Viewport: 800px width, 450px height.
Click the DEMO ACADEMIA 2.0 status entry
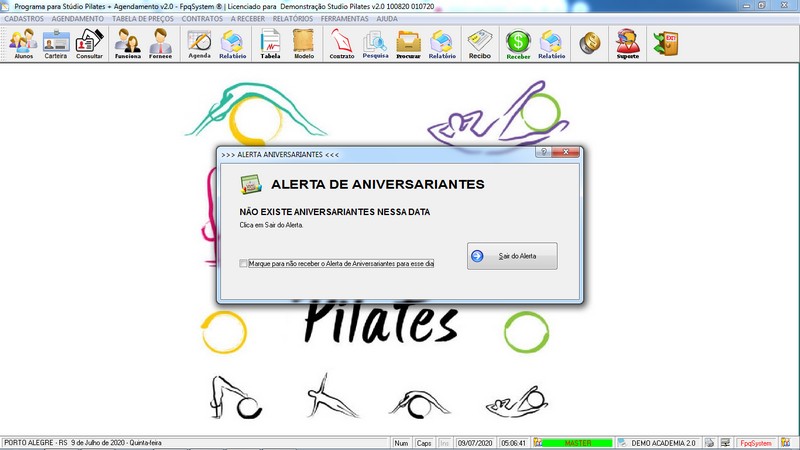(663, 443)
